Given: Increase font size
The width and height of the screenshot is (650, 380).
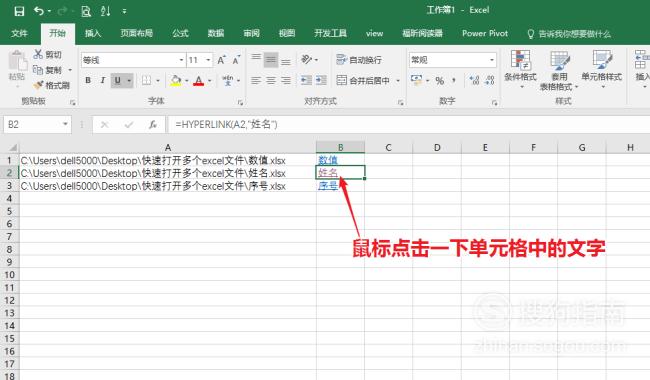Looking at the screenshot, I should pyautogui.click(x=221, y=60).
